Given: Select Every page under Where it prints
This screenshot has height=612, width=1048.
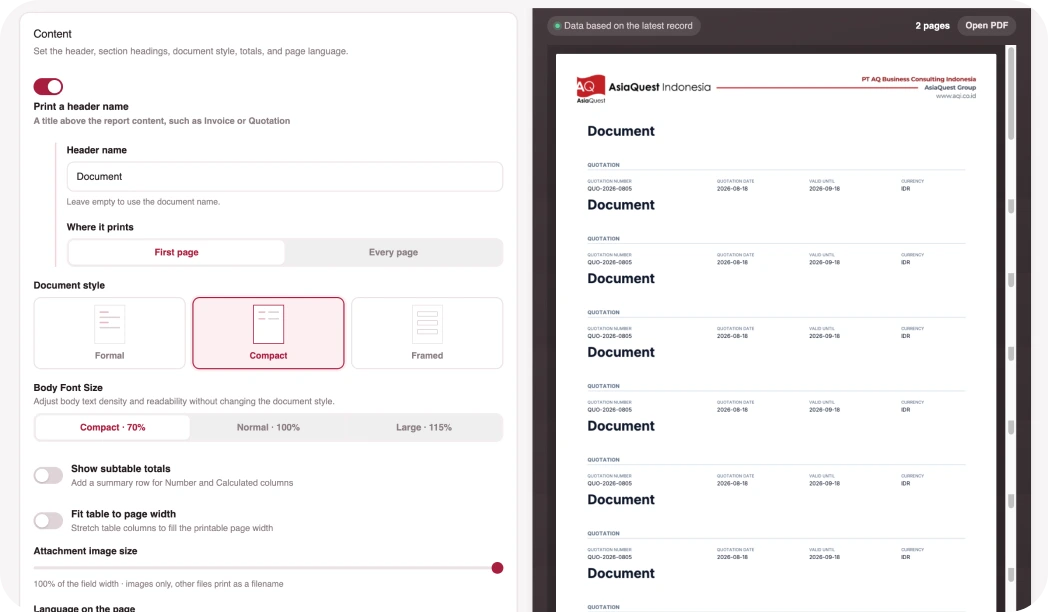Looking at the screenshot, I should click(393, 253).
